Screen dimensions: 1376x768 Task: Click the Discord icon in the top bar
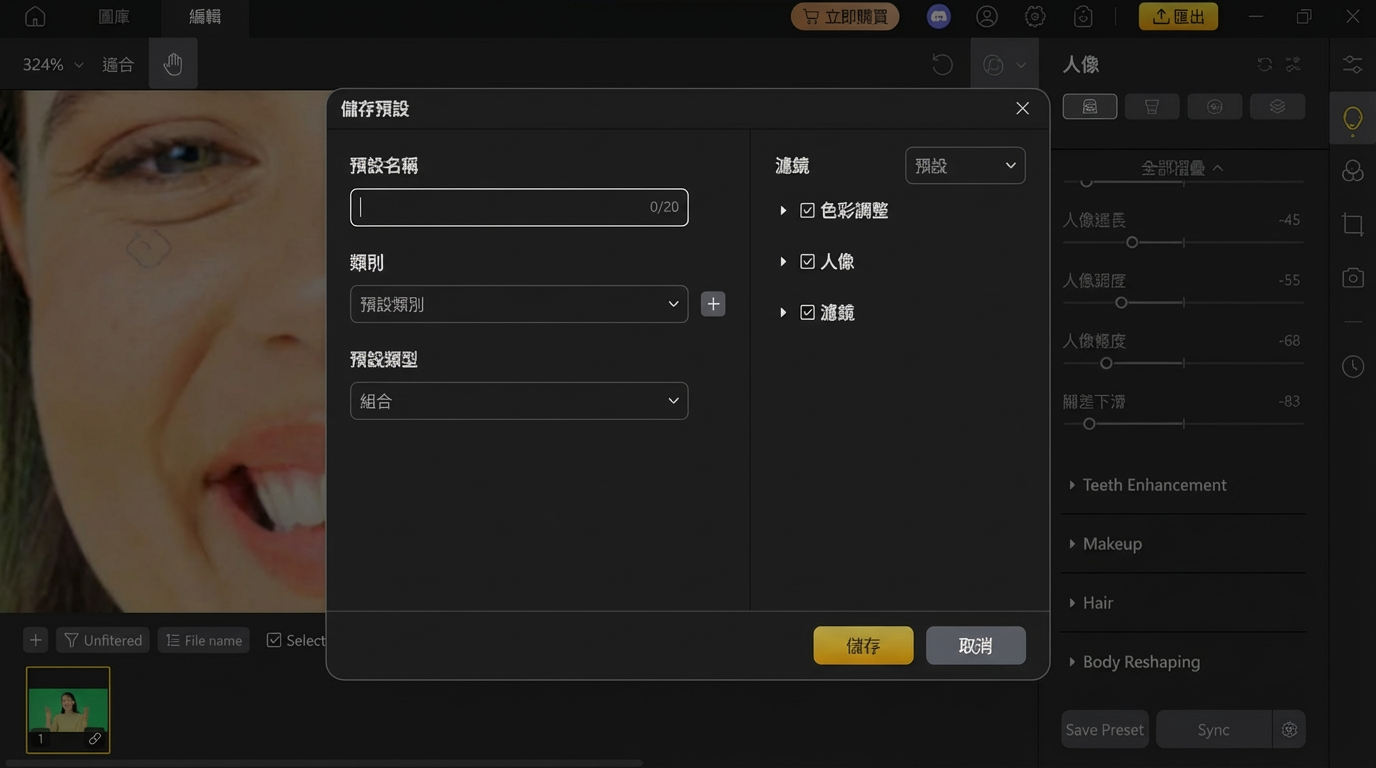coord(938,17)
